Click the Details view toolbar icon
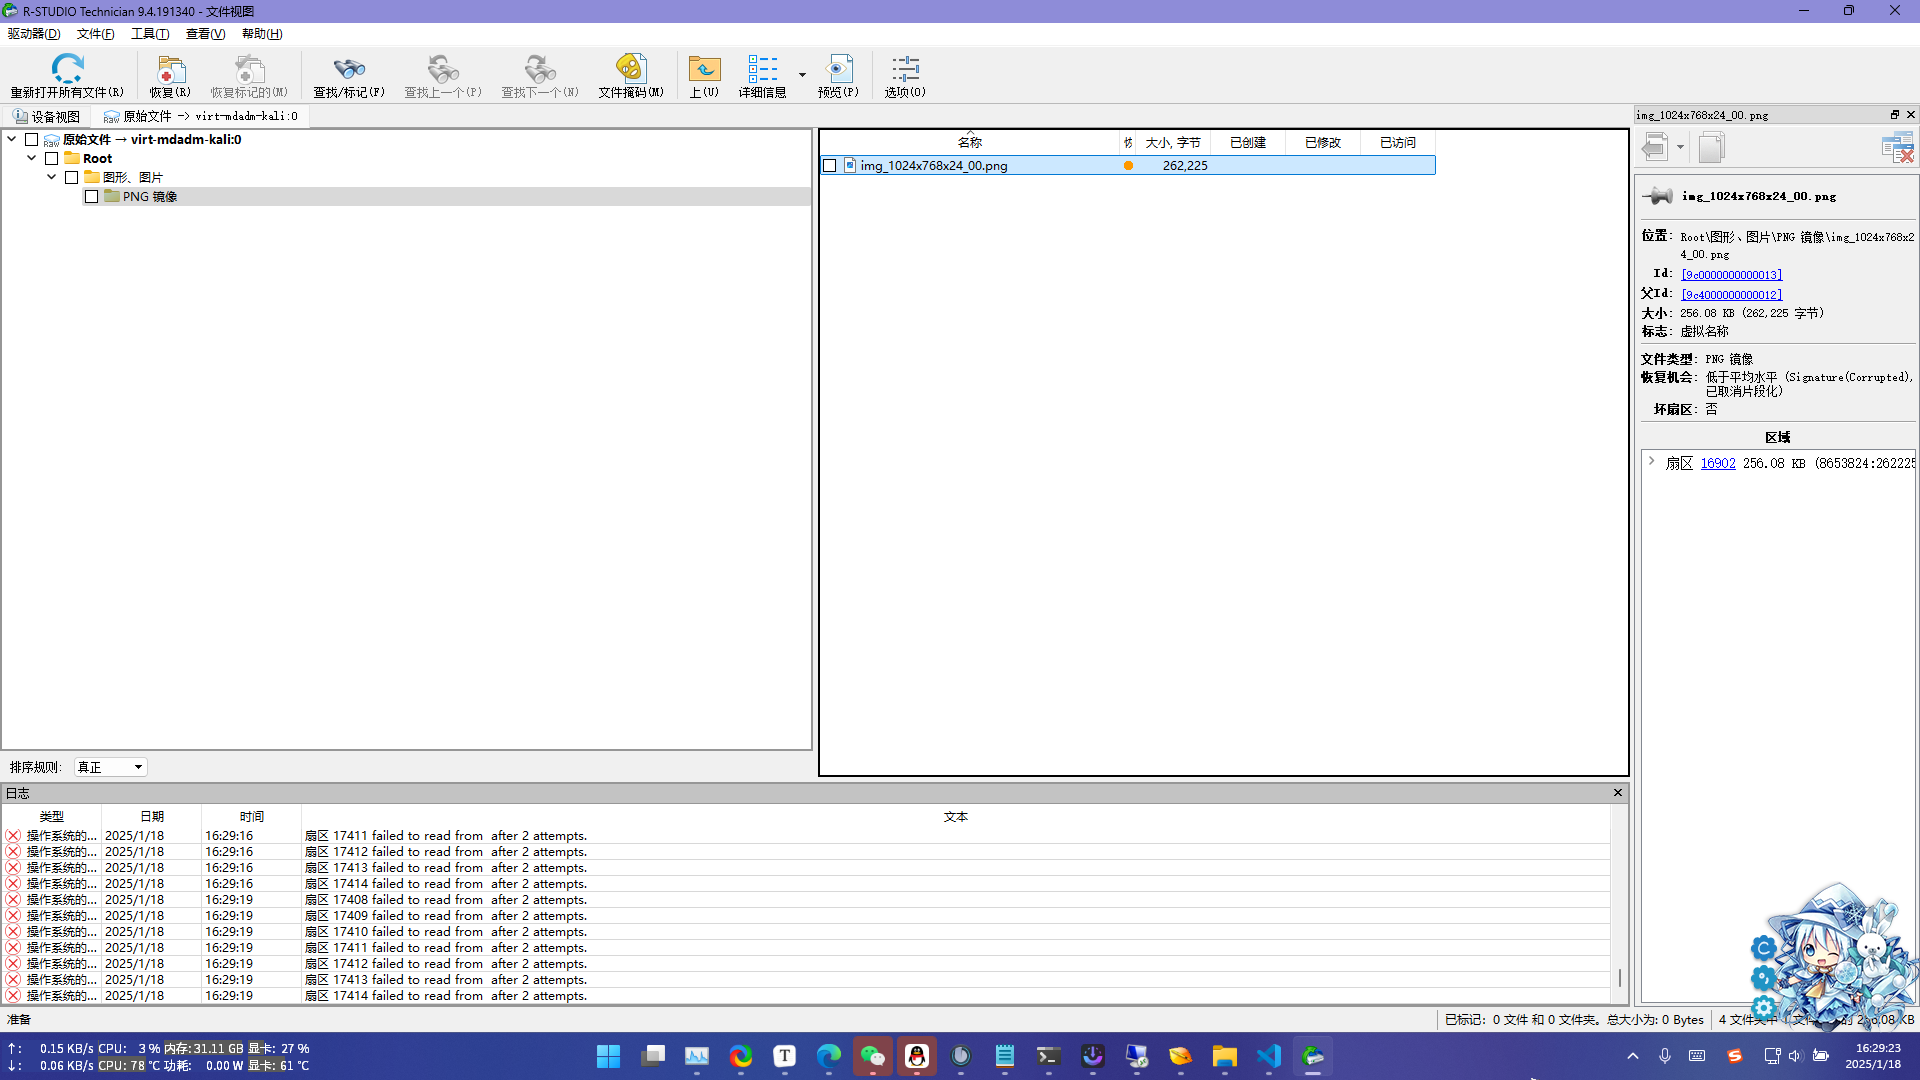Viewport: 1920px width, 1080px height. tap(762, 69)
